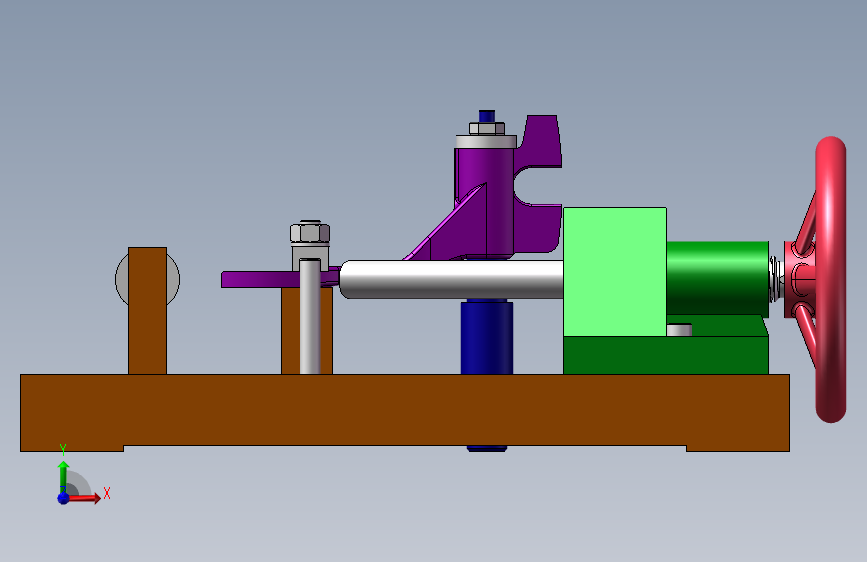Pick the silver vertical stud
Screen dimensions: 867x562
pos(310,316)
